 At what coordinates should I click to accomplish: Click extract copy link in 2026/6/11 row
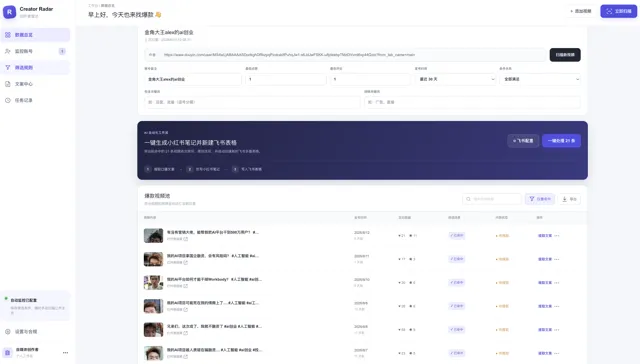pos(545,259)
